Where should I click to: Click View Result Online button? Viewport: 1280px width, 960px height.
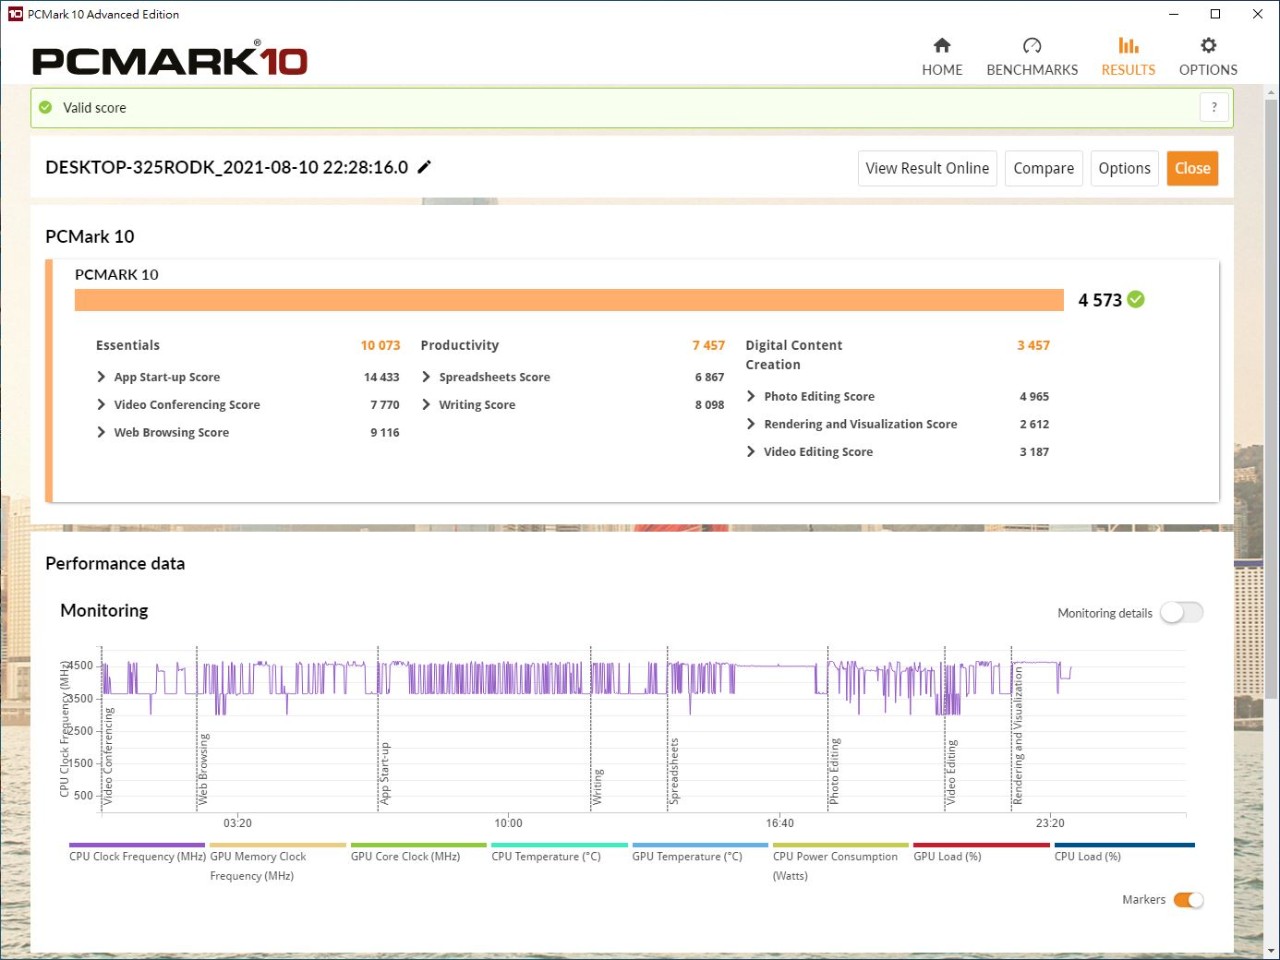coord(927,168)
